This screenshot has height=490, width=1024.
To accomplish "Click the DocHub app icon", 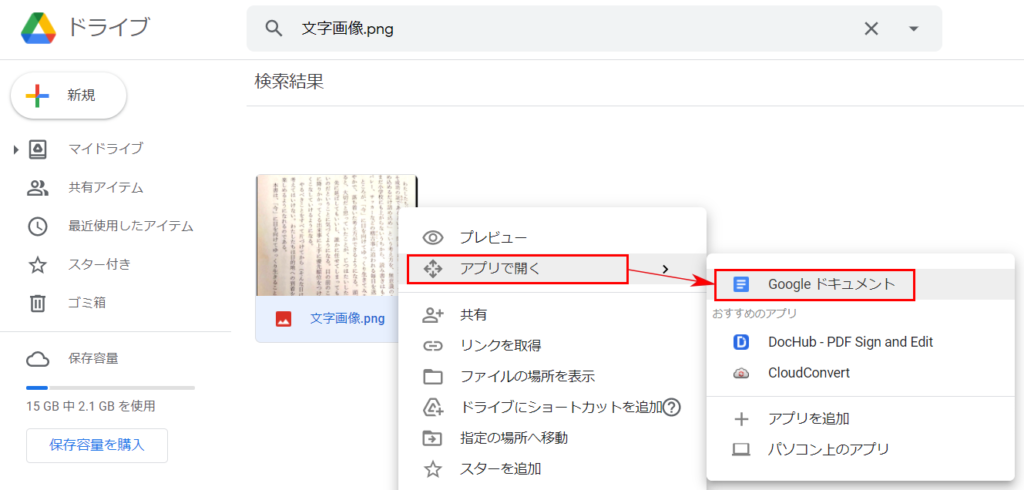I will (x=741, y=342).
